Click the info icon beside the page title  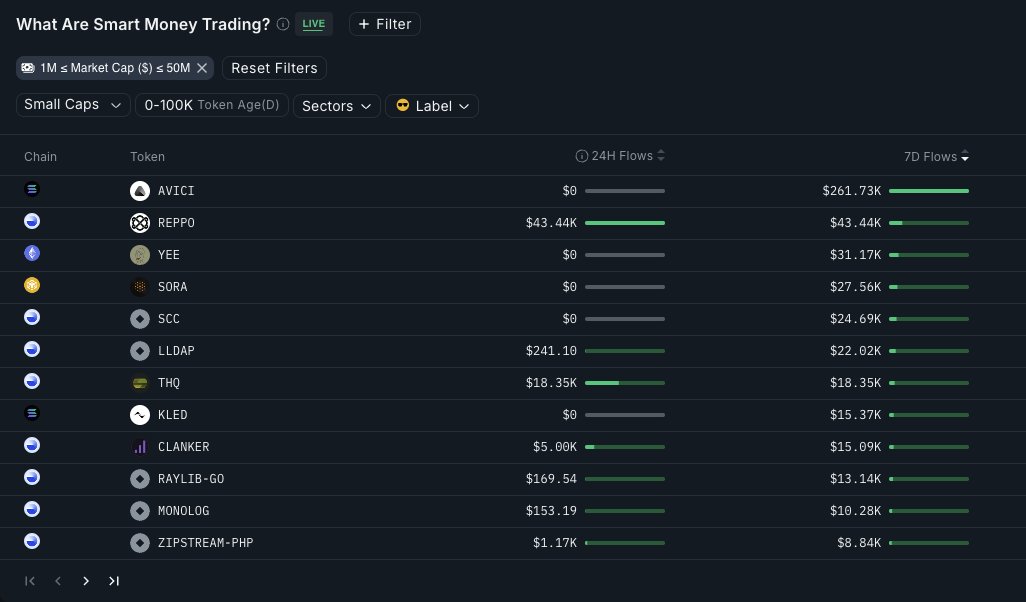pos(283,24)
